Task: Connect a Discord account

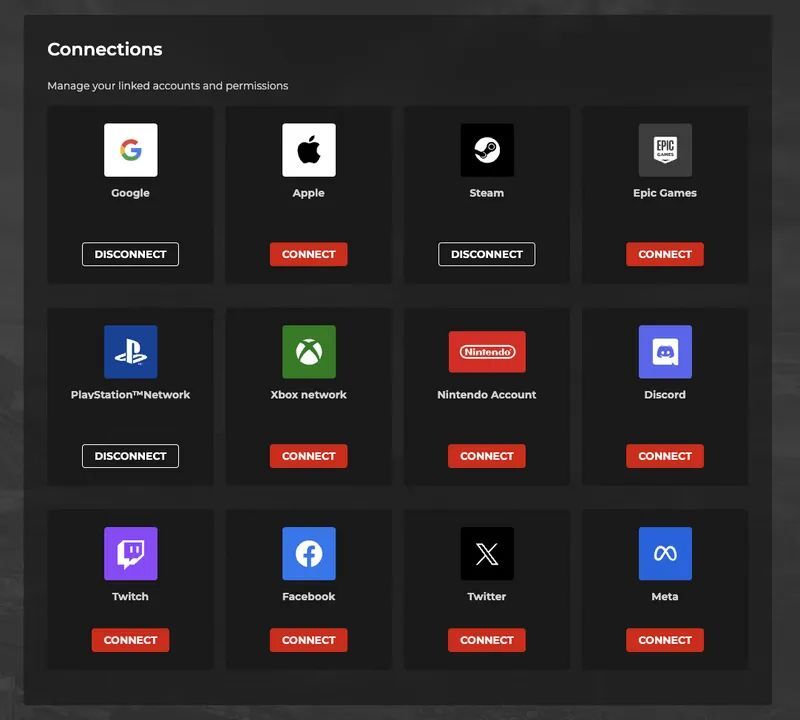Action: point(665,456)
